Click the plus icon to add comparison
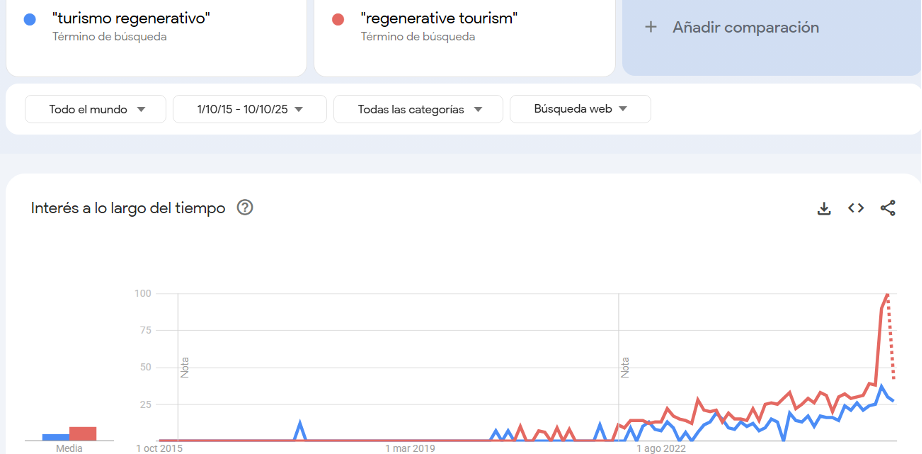This screenshot has width=922, height=454. [651, 27]
